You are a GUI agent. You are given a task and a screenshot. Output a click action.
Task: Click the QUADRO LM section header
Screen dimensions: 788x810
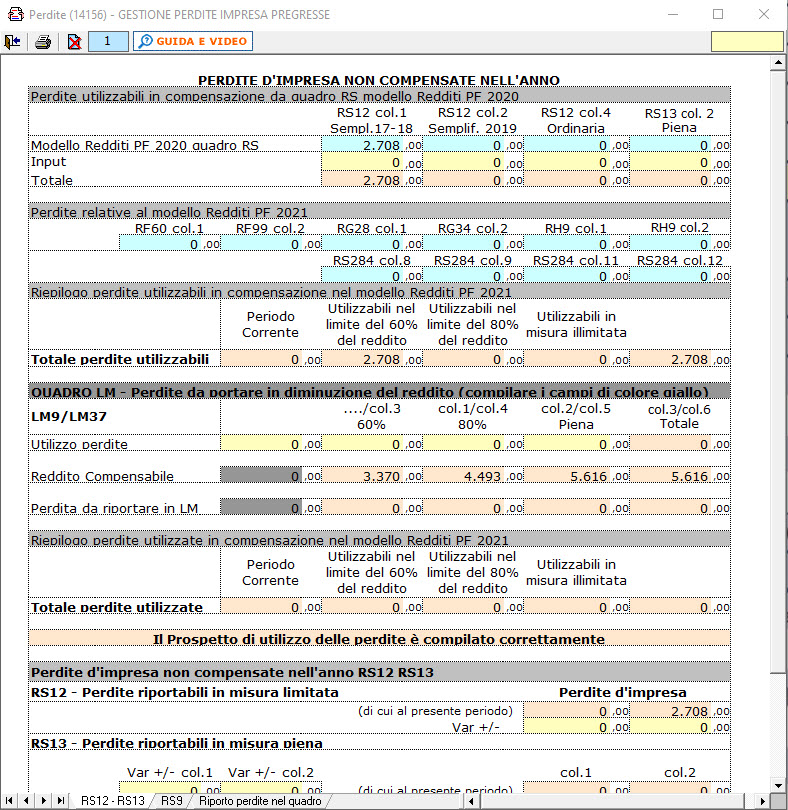pyautogui.click(x=379, y=391)
